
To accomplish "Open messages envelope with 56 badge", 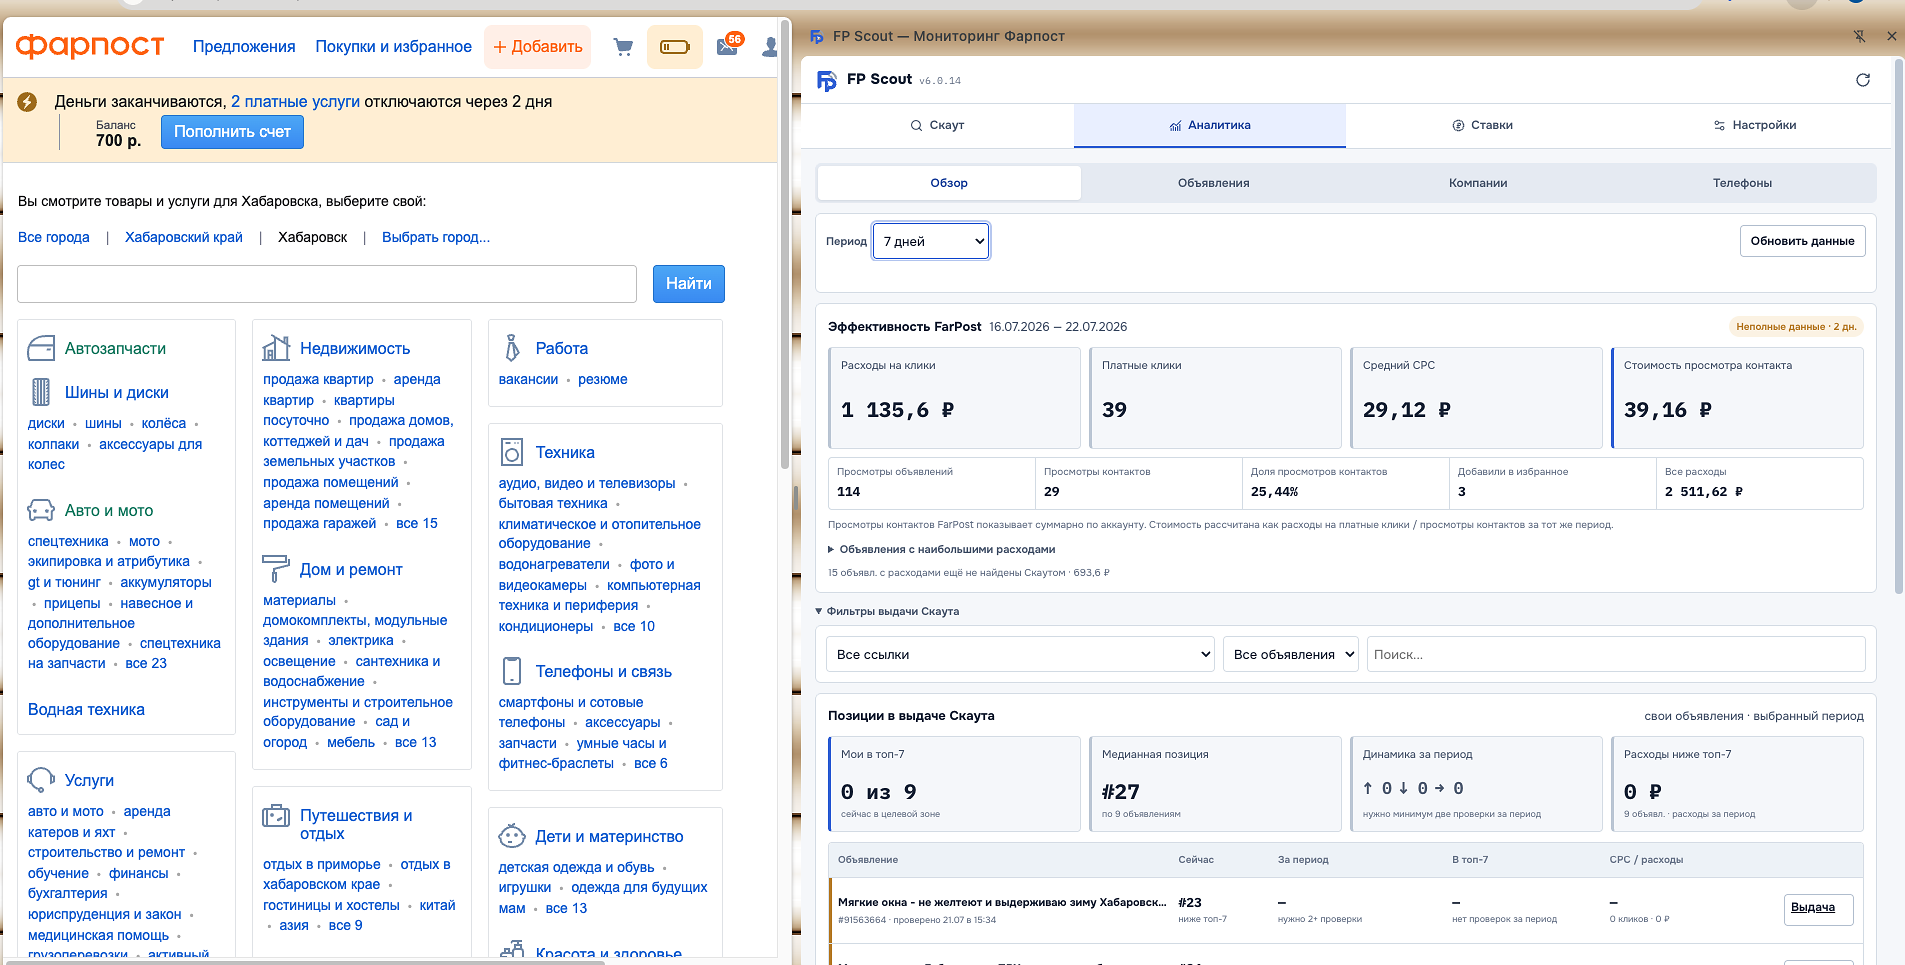I will [729, 46].
